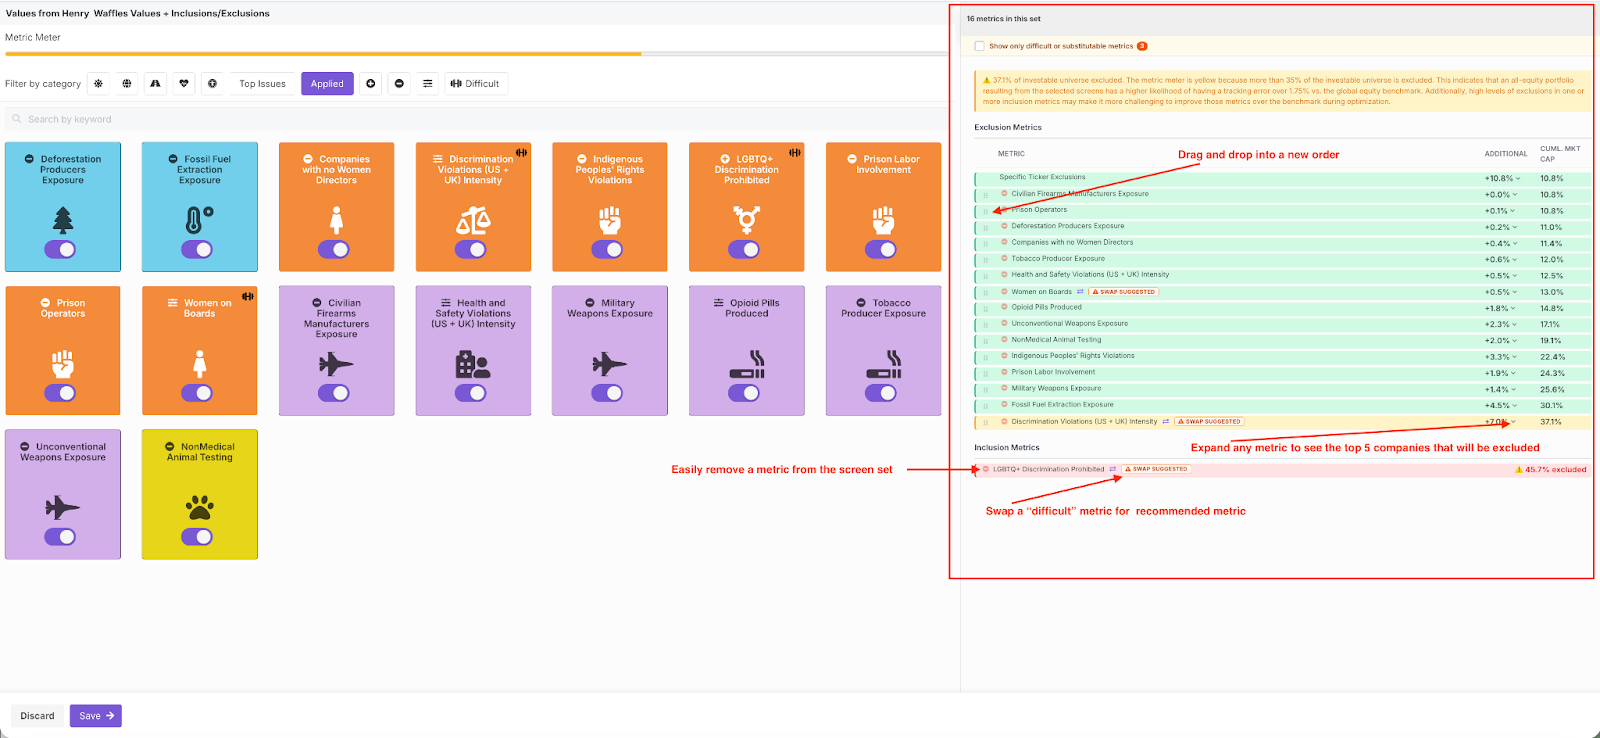This screenshot has width=1600, height=738.
Task: Switch to the Top Issues filter
Action: click(262, 84)
